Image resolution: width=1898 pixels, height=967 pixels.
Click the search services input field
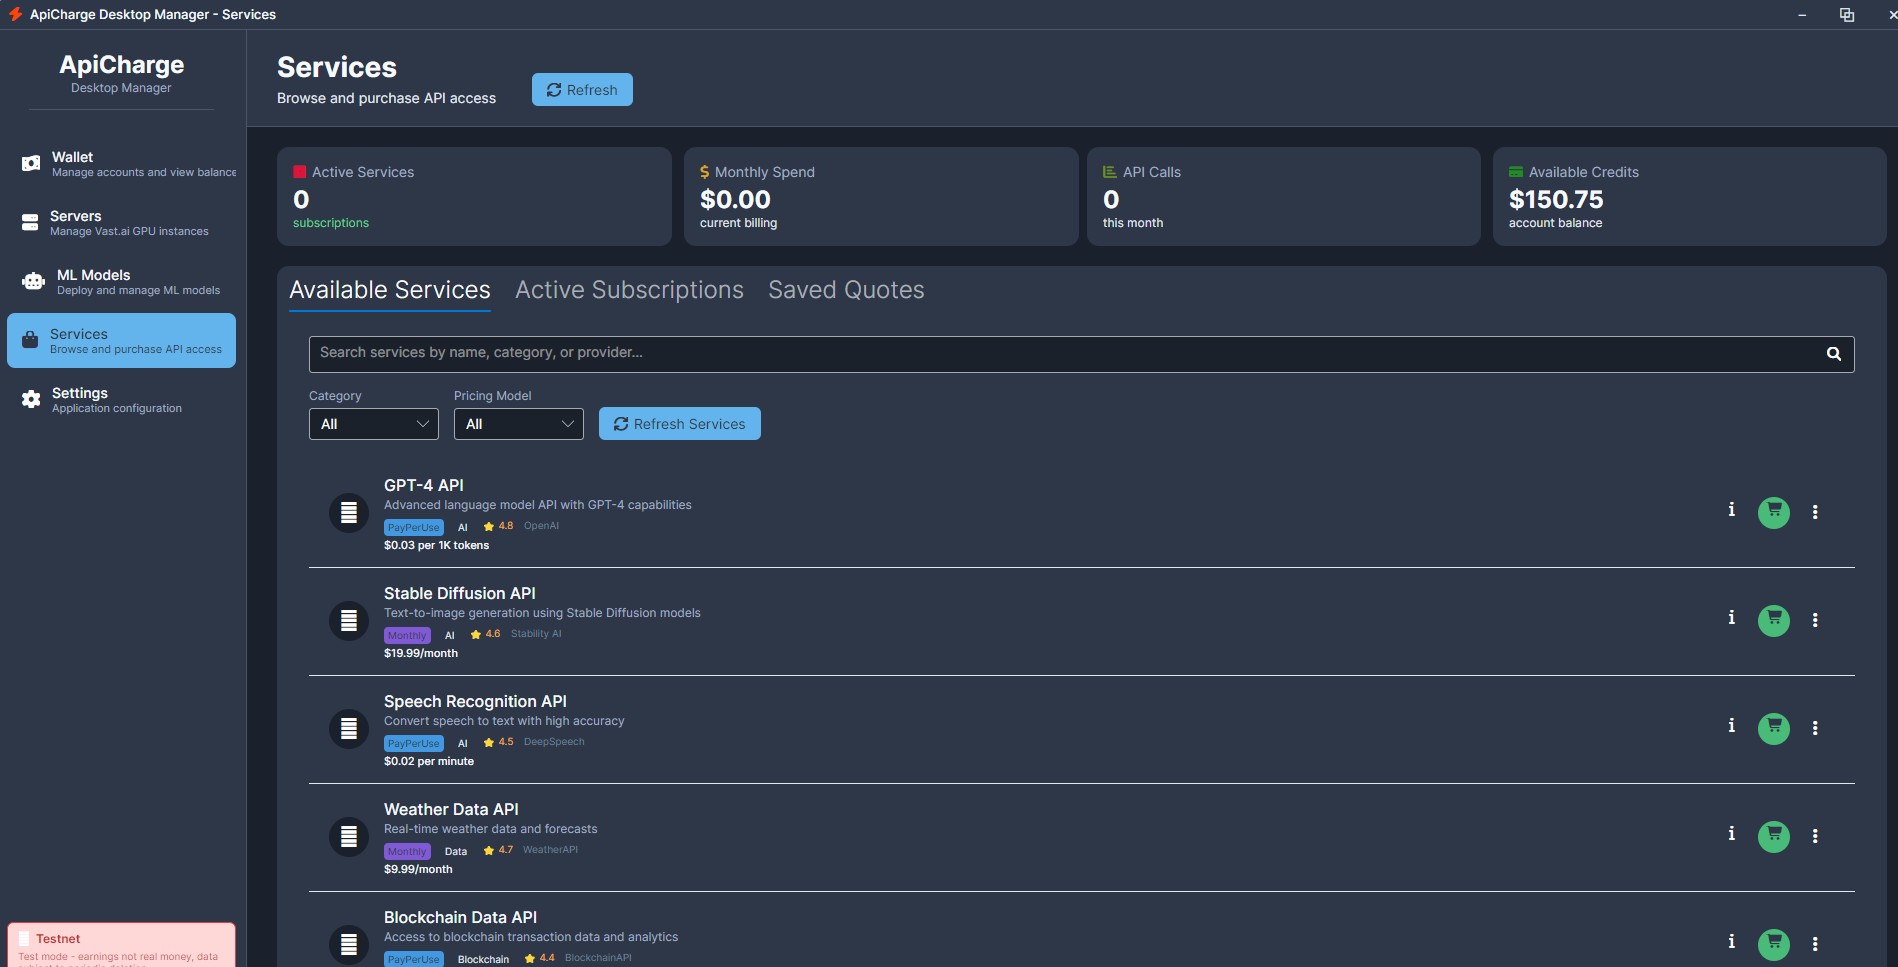(x=1060, y=354)
